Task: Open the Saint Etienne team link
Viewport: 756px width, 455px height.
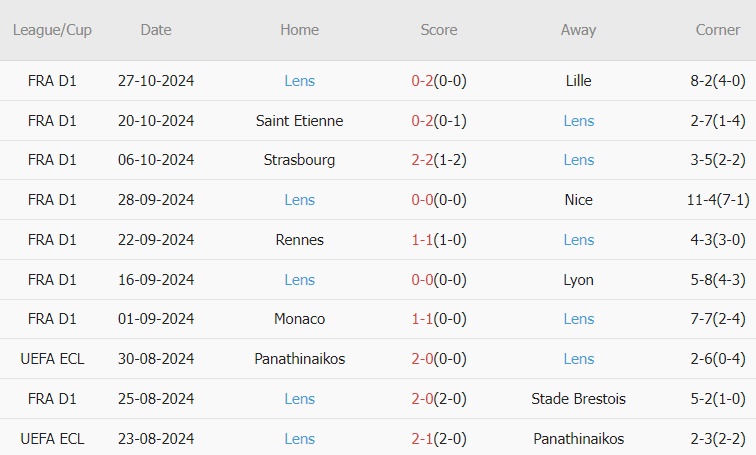Action: click(x=299, y=121)
